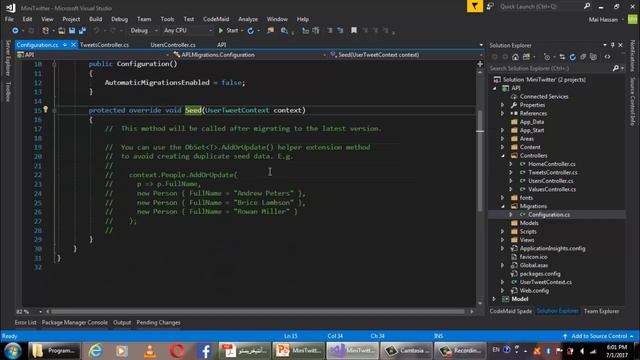Open the File menu

pyautogui.click(x=9, y=19)
